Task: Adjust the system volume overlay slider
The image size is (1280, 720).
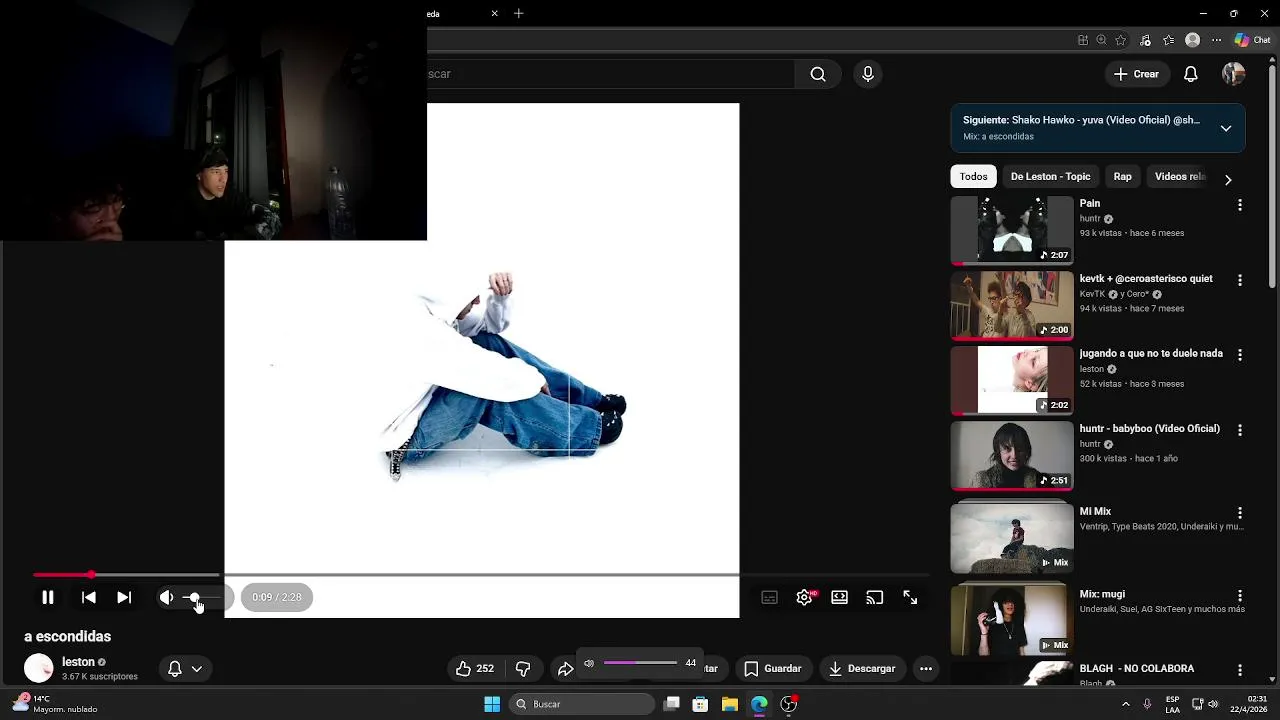Action: 641,663
